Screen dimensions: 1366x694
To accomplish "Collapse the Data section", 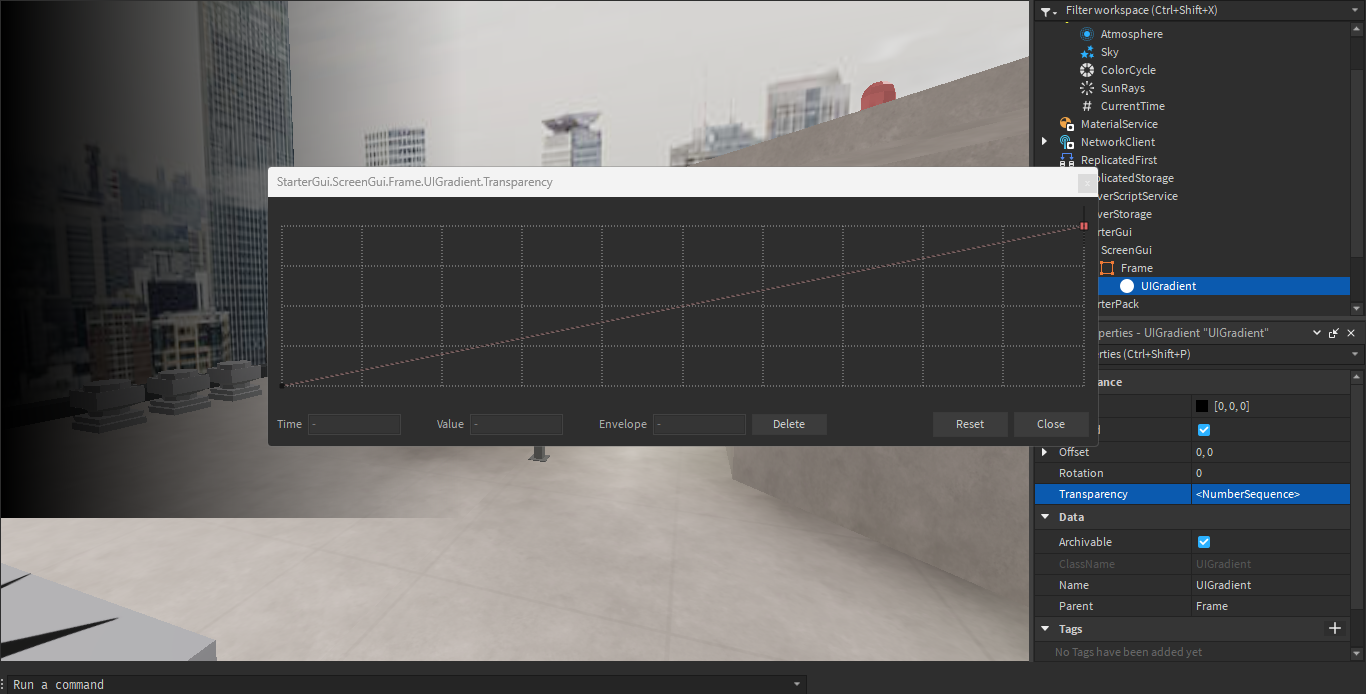I will [1045, 516].
